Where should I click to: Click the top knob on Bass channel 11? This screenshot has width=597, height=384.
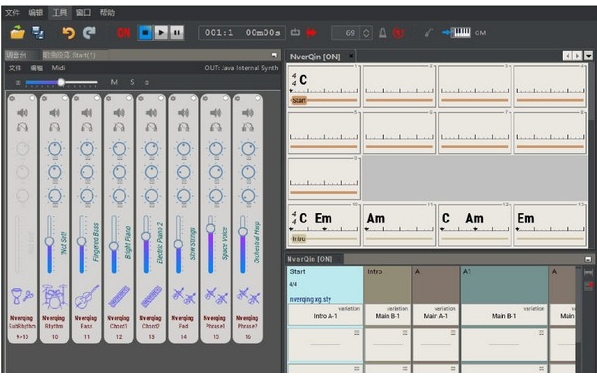click(87, 148)
